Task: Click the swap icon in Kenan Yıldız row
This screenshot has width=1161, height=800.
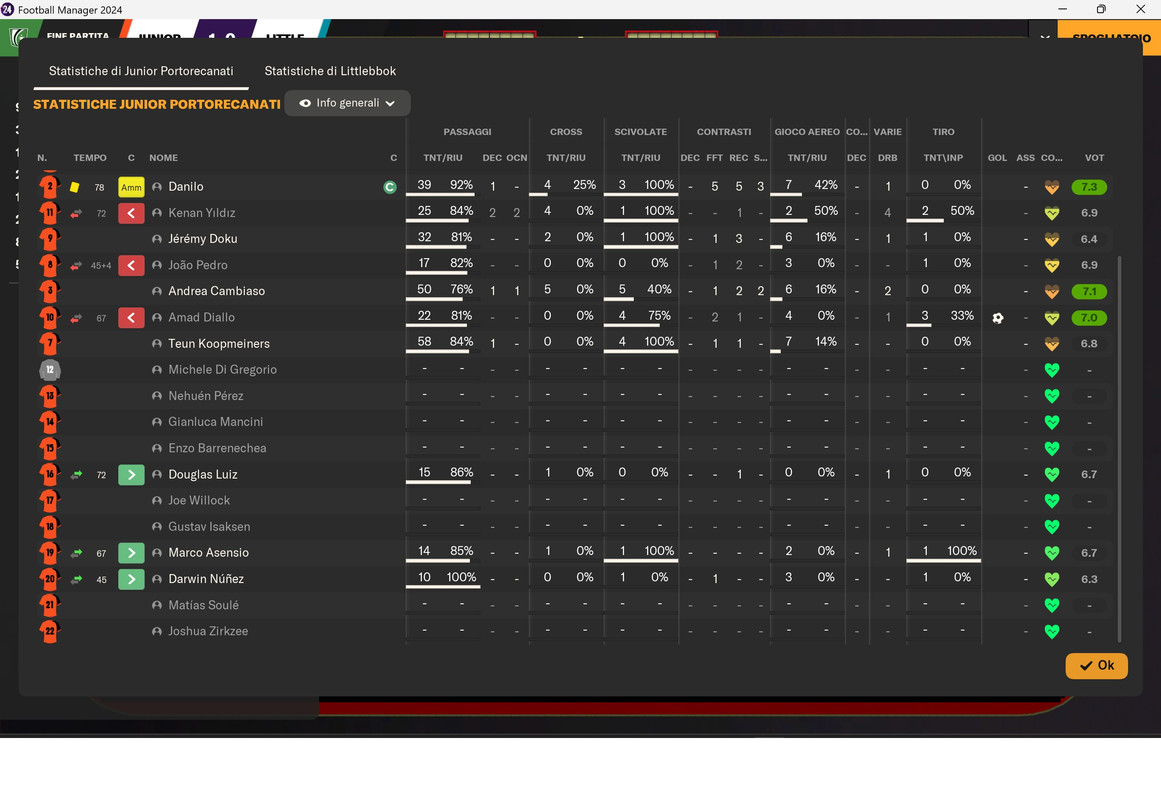Action: tap(76, 213)
